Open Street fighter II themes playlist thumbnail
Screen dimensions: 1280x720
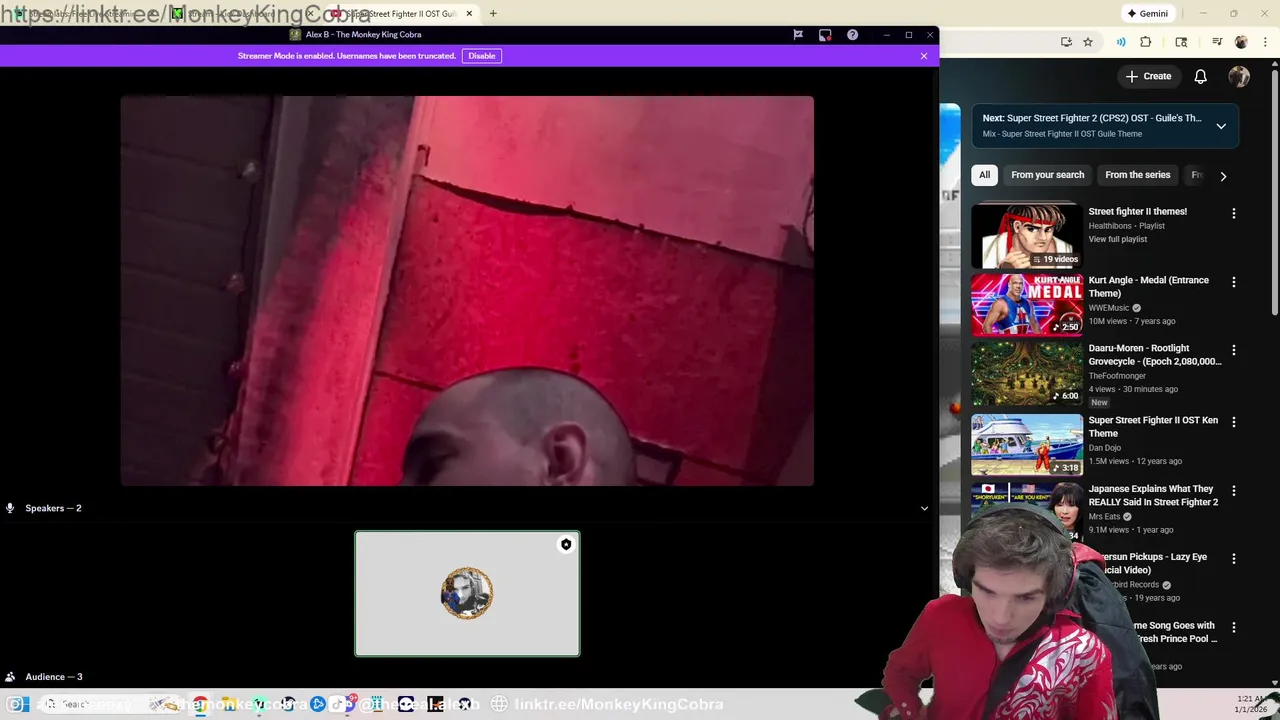click(x=1027, y=236)
